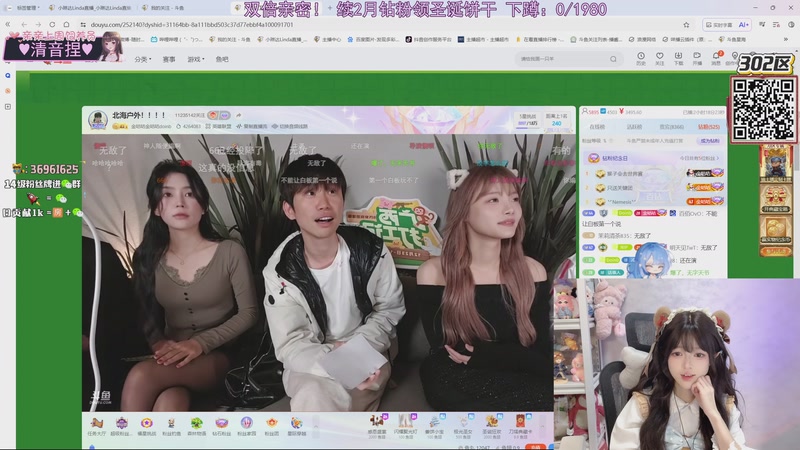
Task: Select the 极光圣女 gift
Action: (462, 426)
